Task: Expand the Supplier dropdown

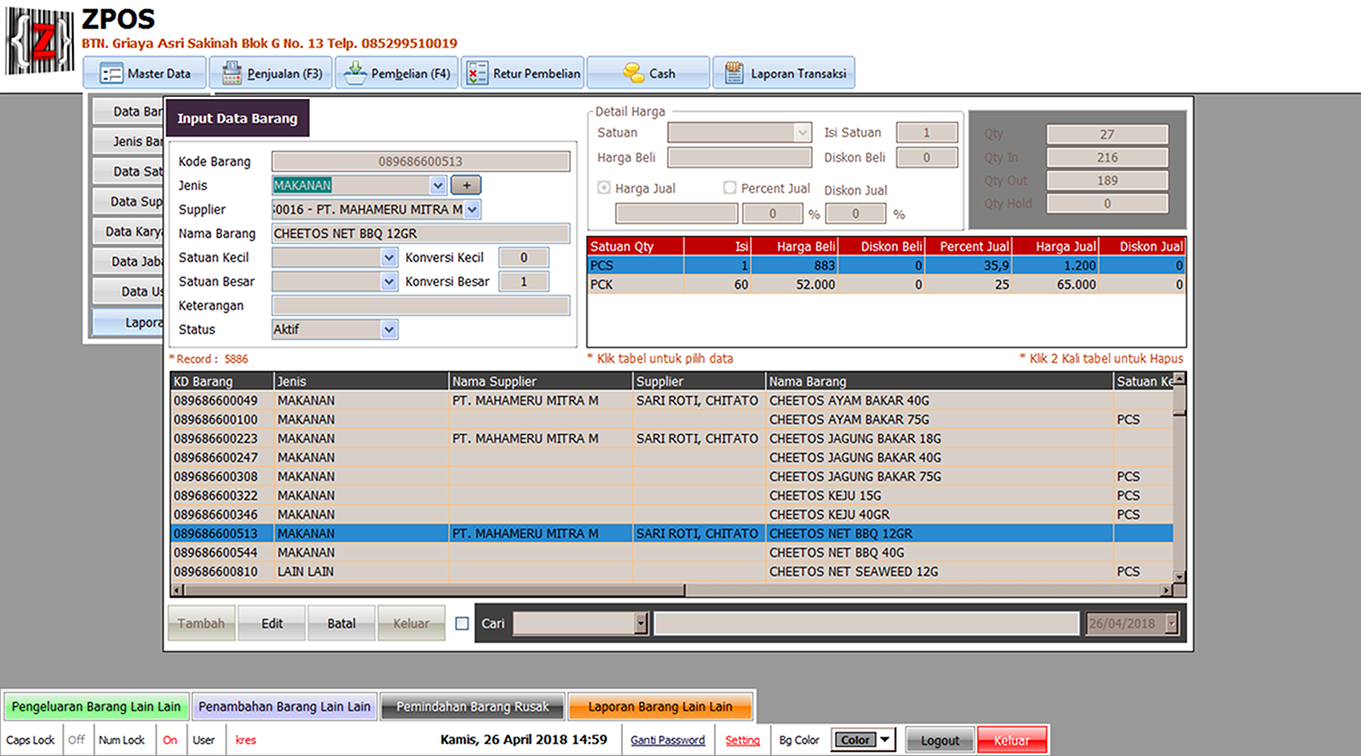Action: tap(472, 209)
